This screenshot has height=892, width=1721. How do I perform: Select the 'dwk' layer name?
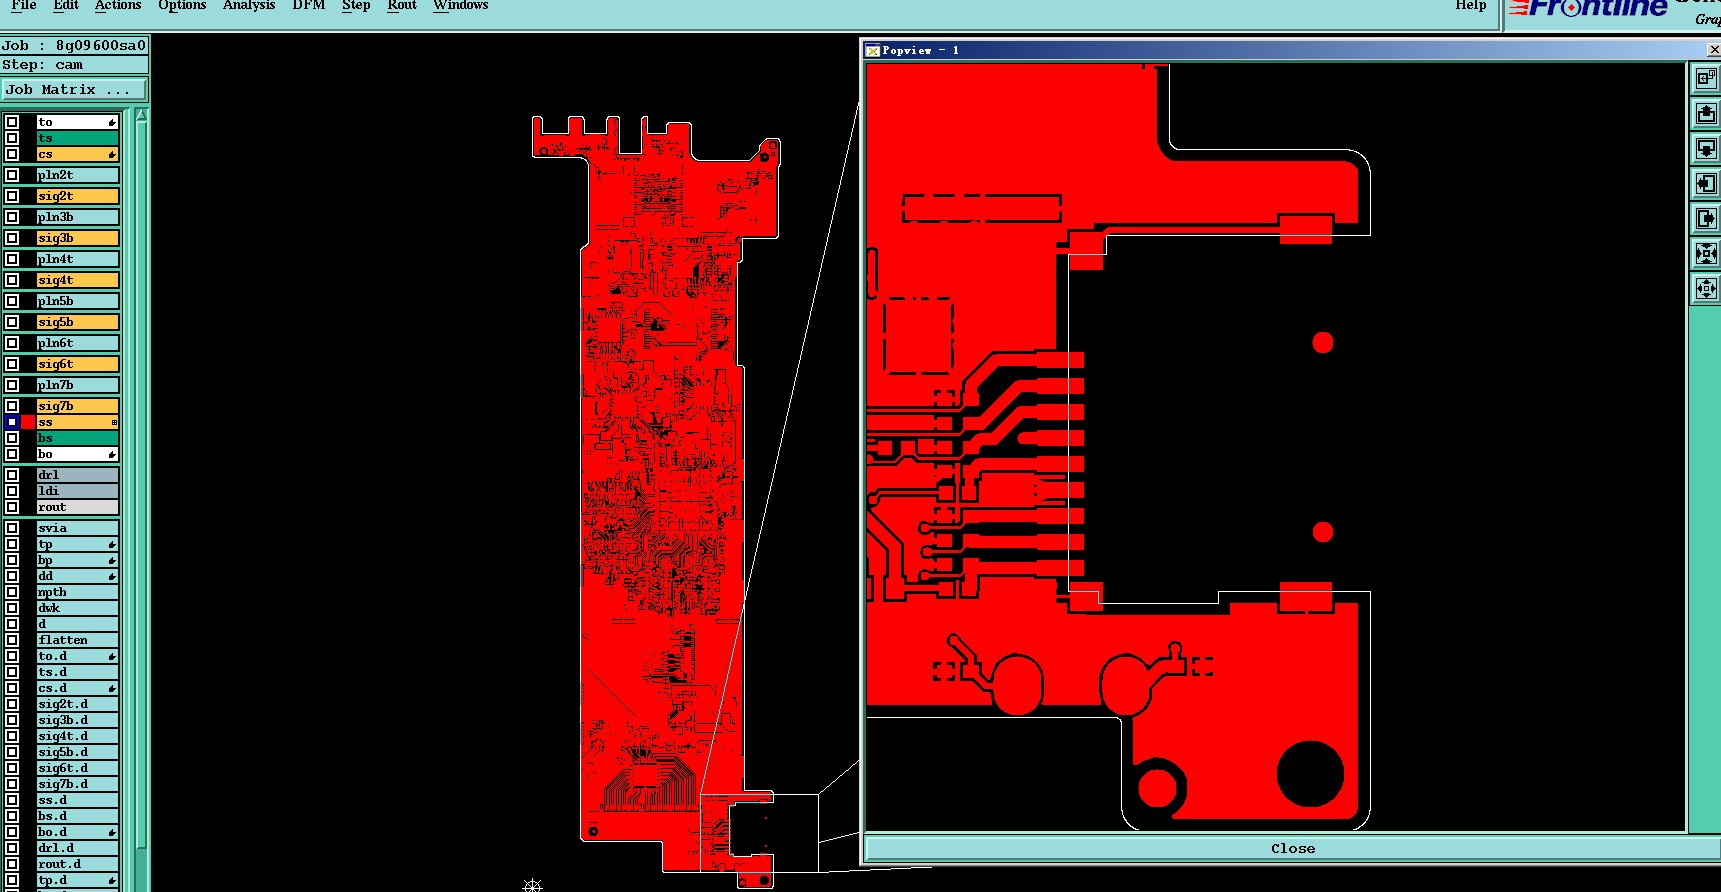(x=77, y=608)
